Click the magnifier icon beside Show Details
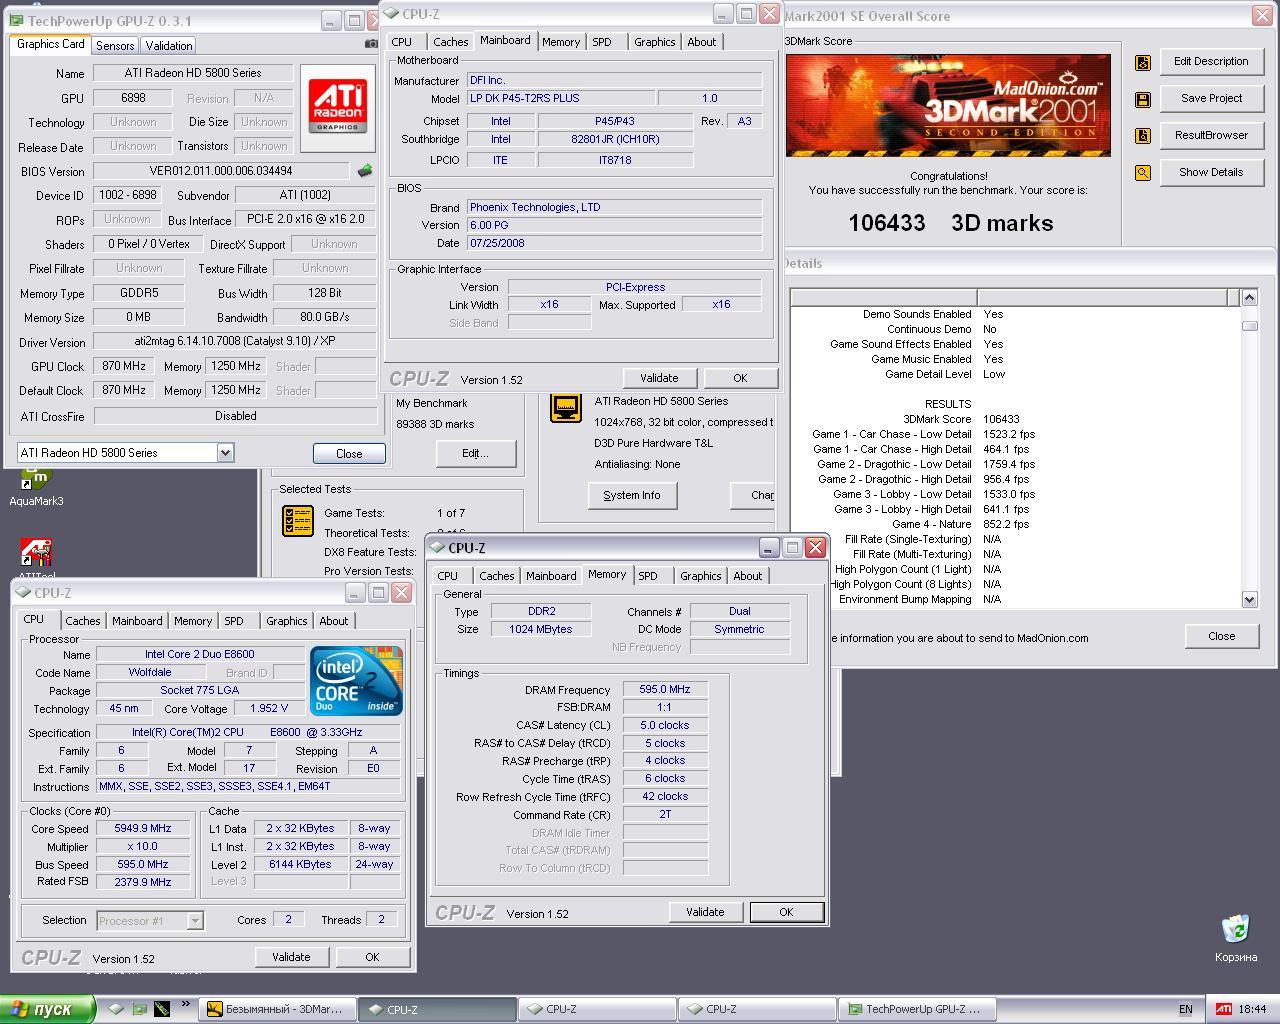Viewport: 1280px width, 1024px height. [1143, 173]
